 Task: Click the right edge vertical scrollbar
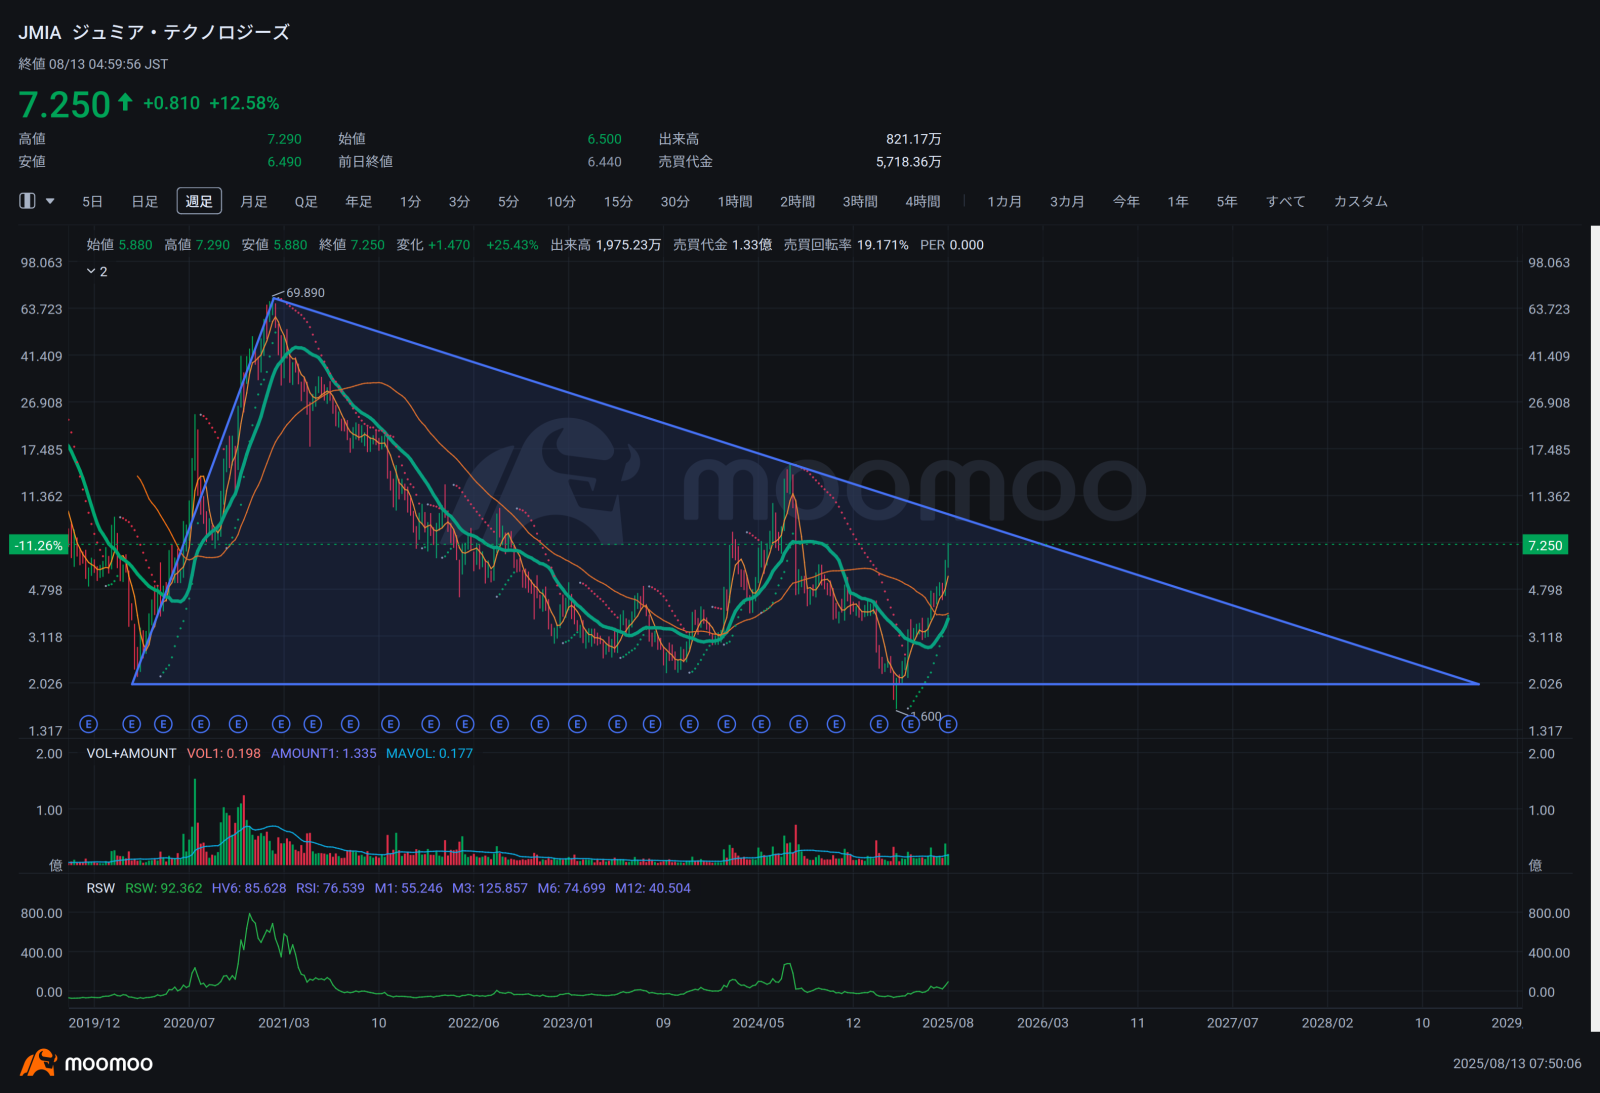click(1595, 628)
